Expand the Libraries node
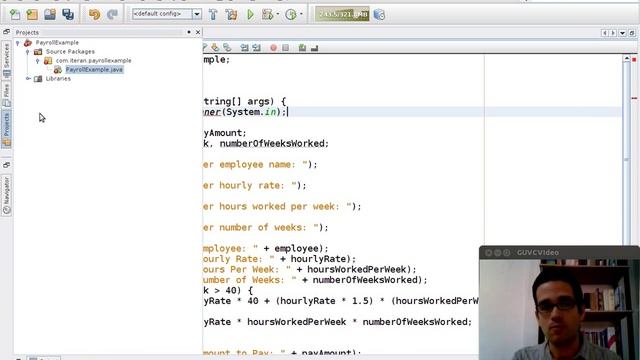The width and height of the screenshot is (640, 360). coord(28,78)
